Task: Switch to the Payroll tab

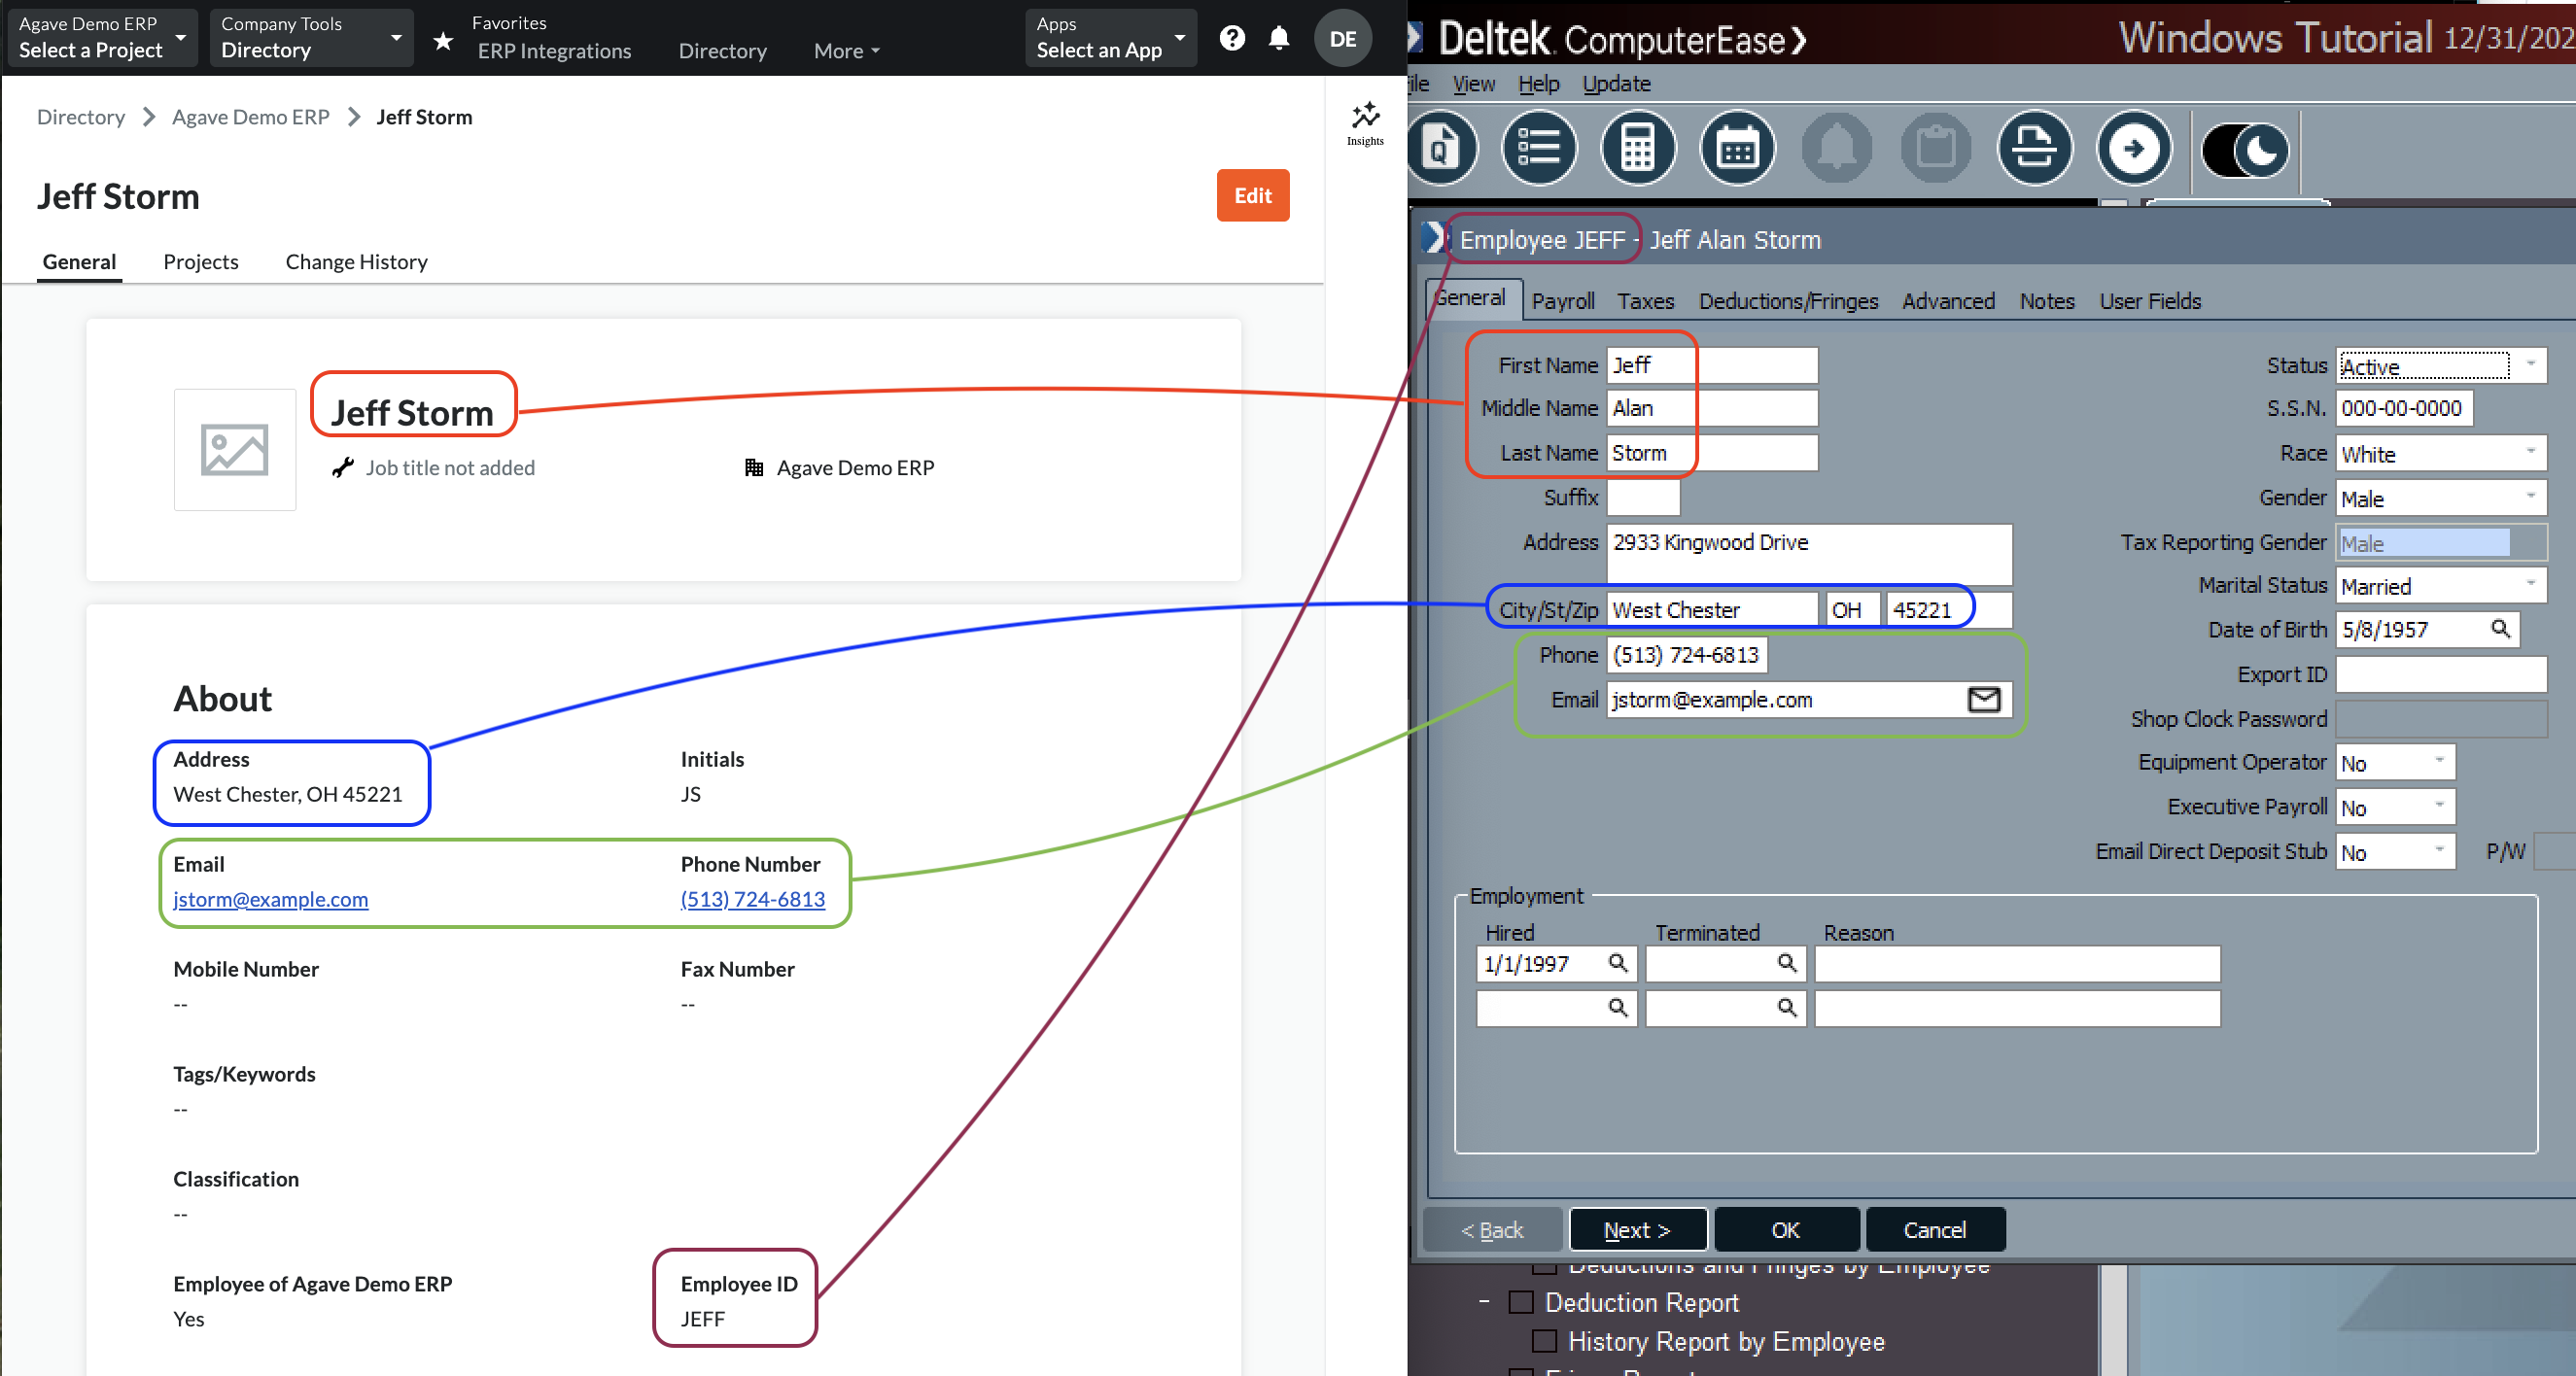Action: [1562, 300]
